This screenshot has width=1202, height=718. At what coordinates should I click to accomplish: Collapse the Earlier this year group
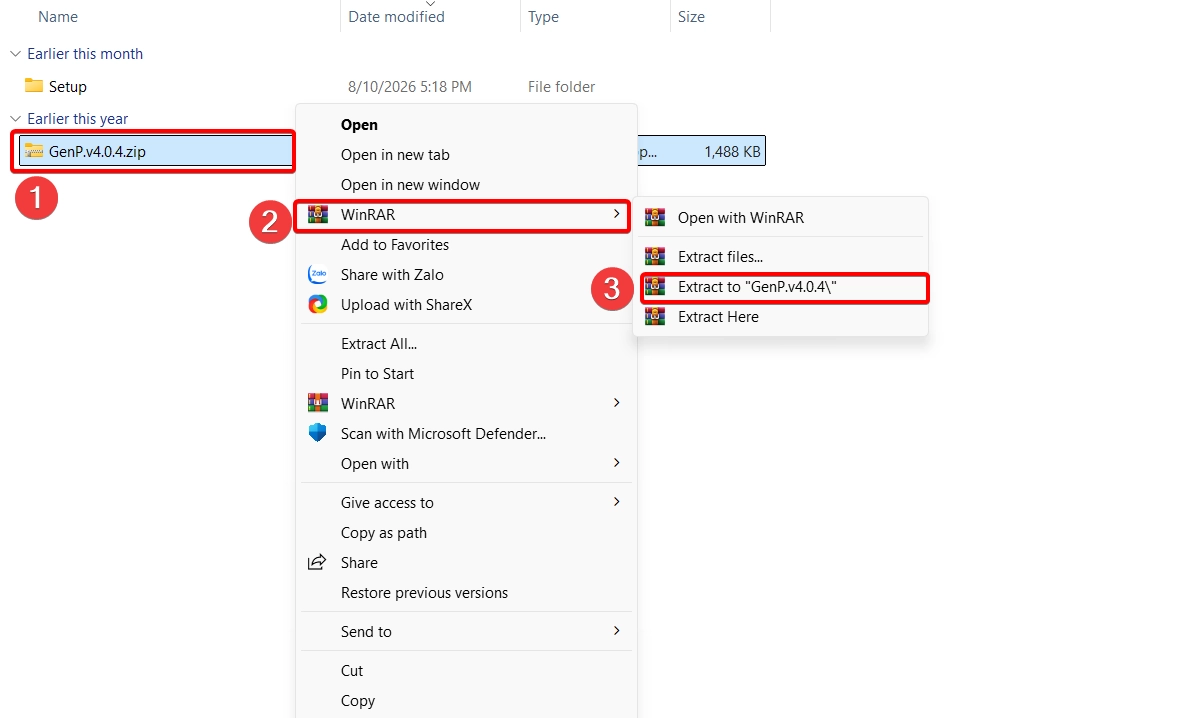coord(15,119)
